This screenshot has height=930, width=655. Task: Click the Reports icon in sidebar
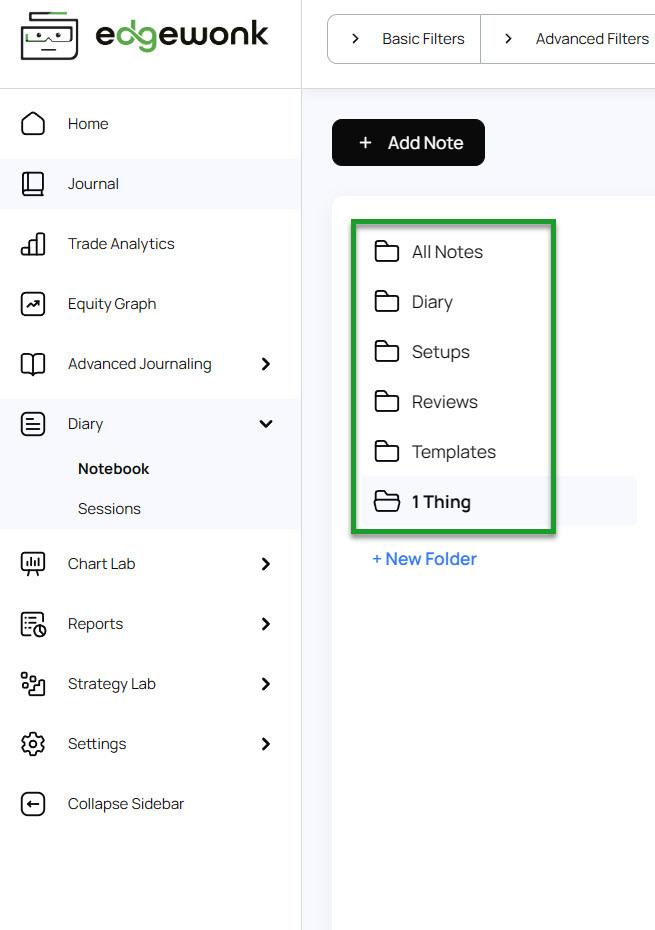coord(33,624)
